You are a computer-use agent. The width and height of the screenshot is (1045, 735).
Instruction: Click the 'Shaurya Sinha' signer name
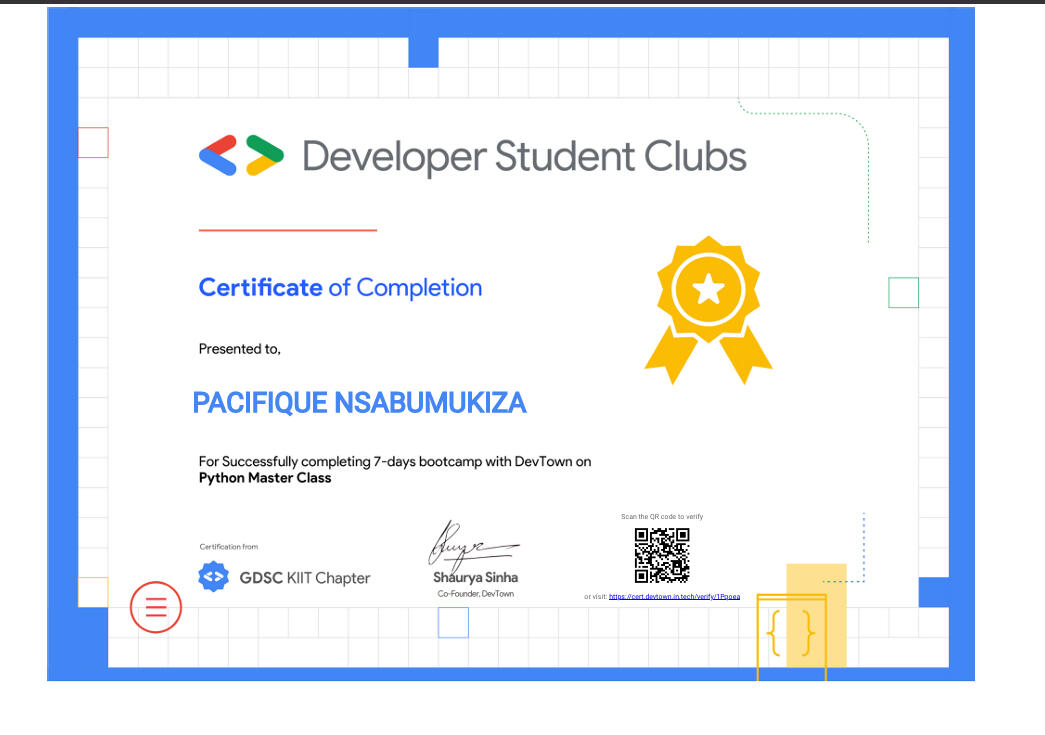476,577
